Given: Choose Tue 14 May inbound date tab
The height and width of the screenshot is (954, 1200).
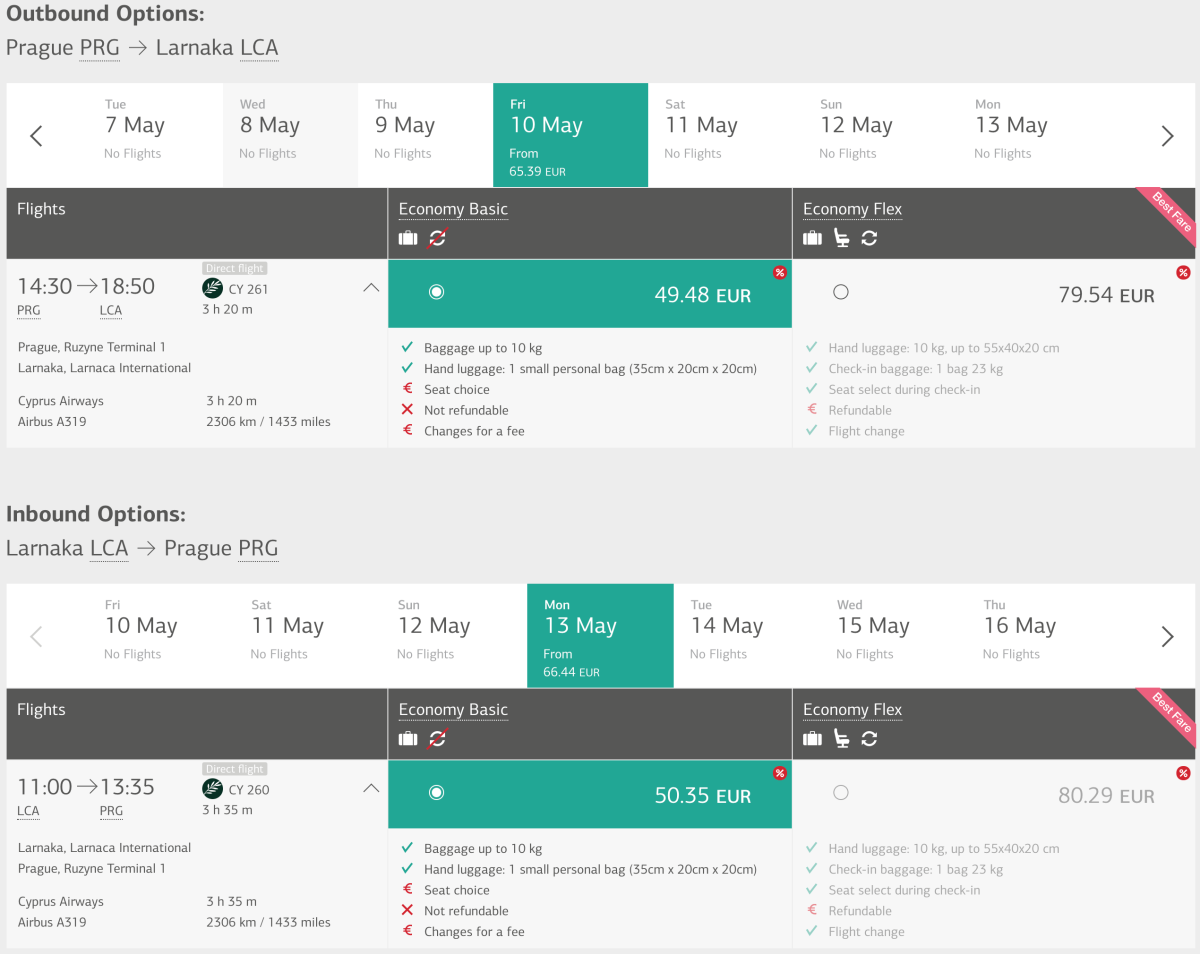Looking at the screenshot, I should click(727, 636).
